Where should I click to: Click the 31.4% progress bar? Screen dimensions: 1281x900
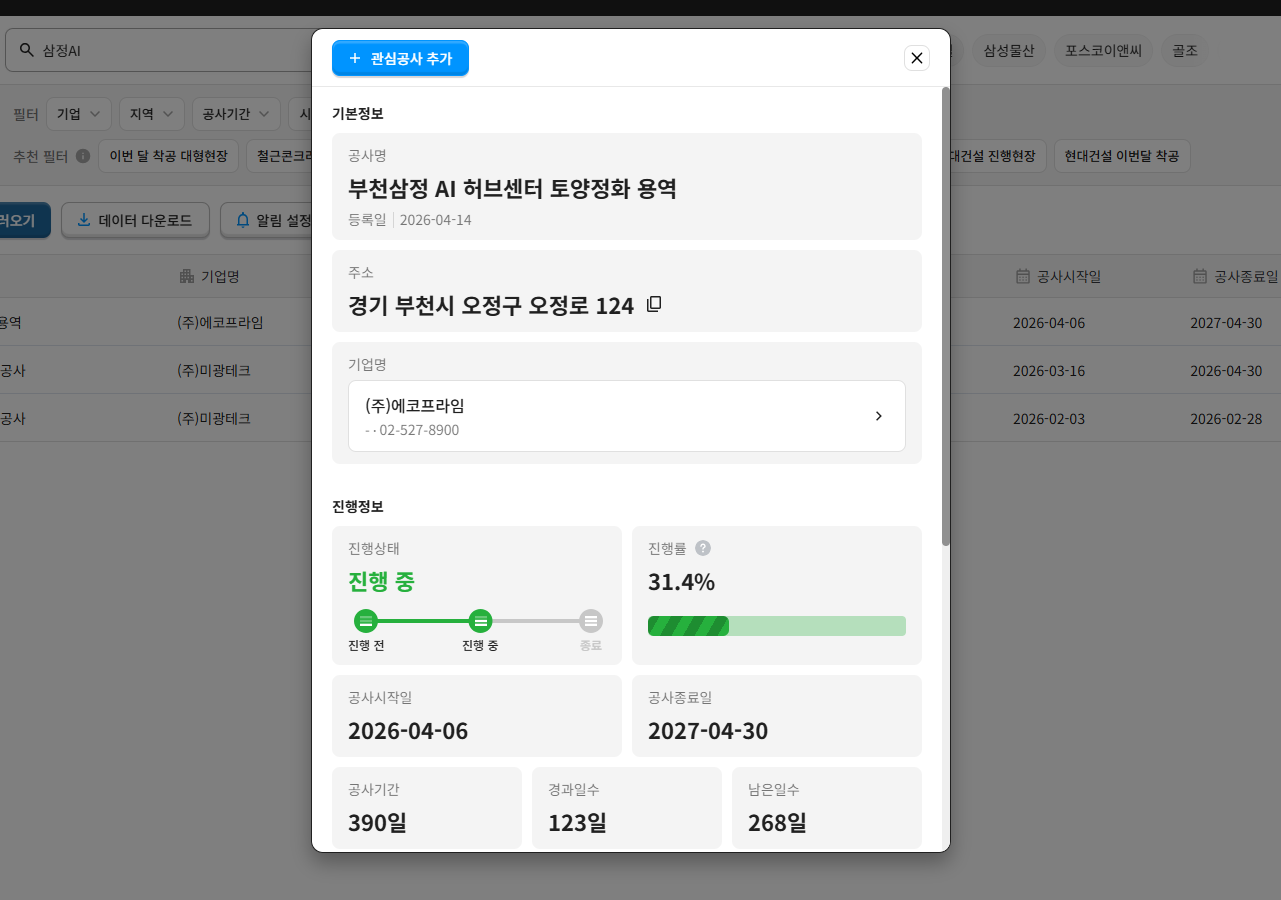click(x=777, y=626)
